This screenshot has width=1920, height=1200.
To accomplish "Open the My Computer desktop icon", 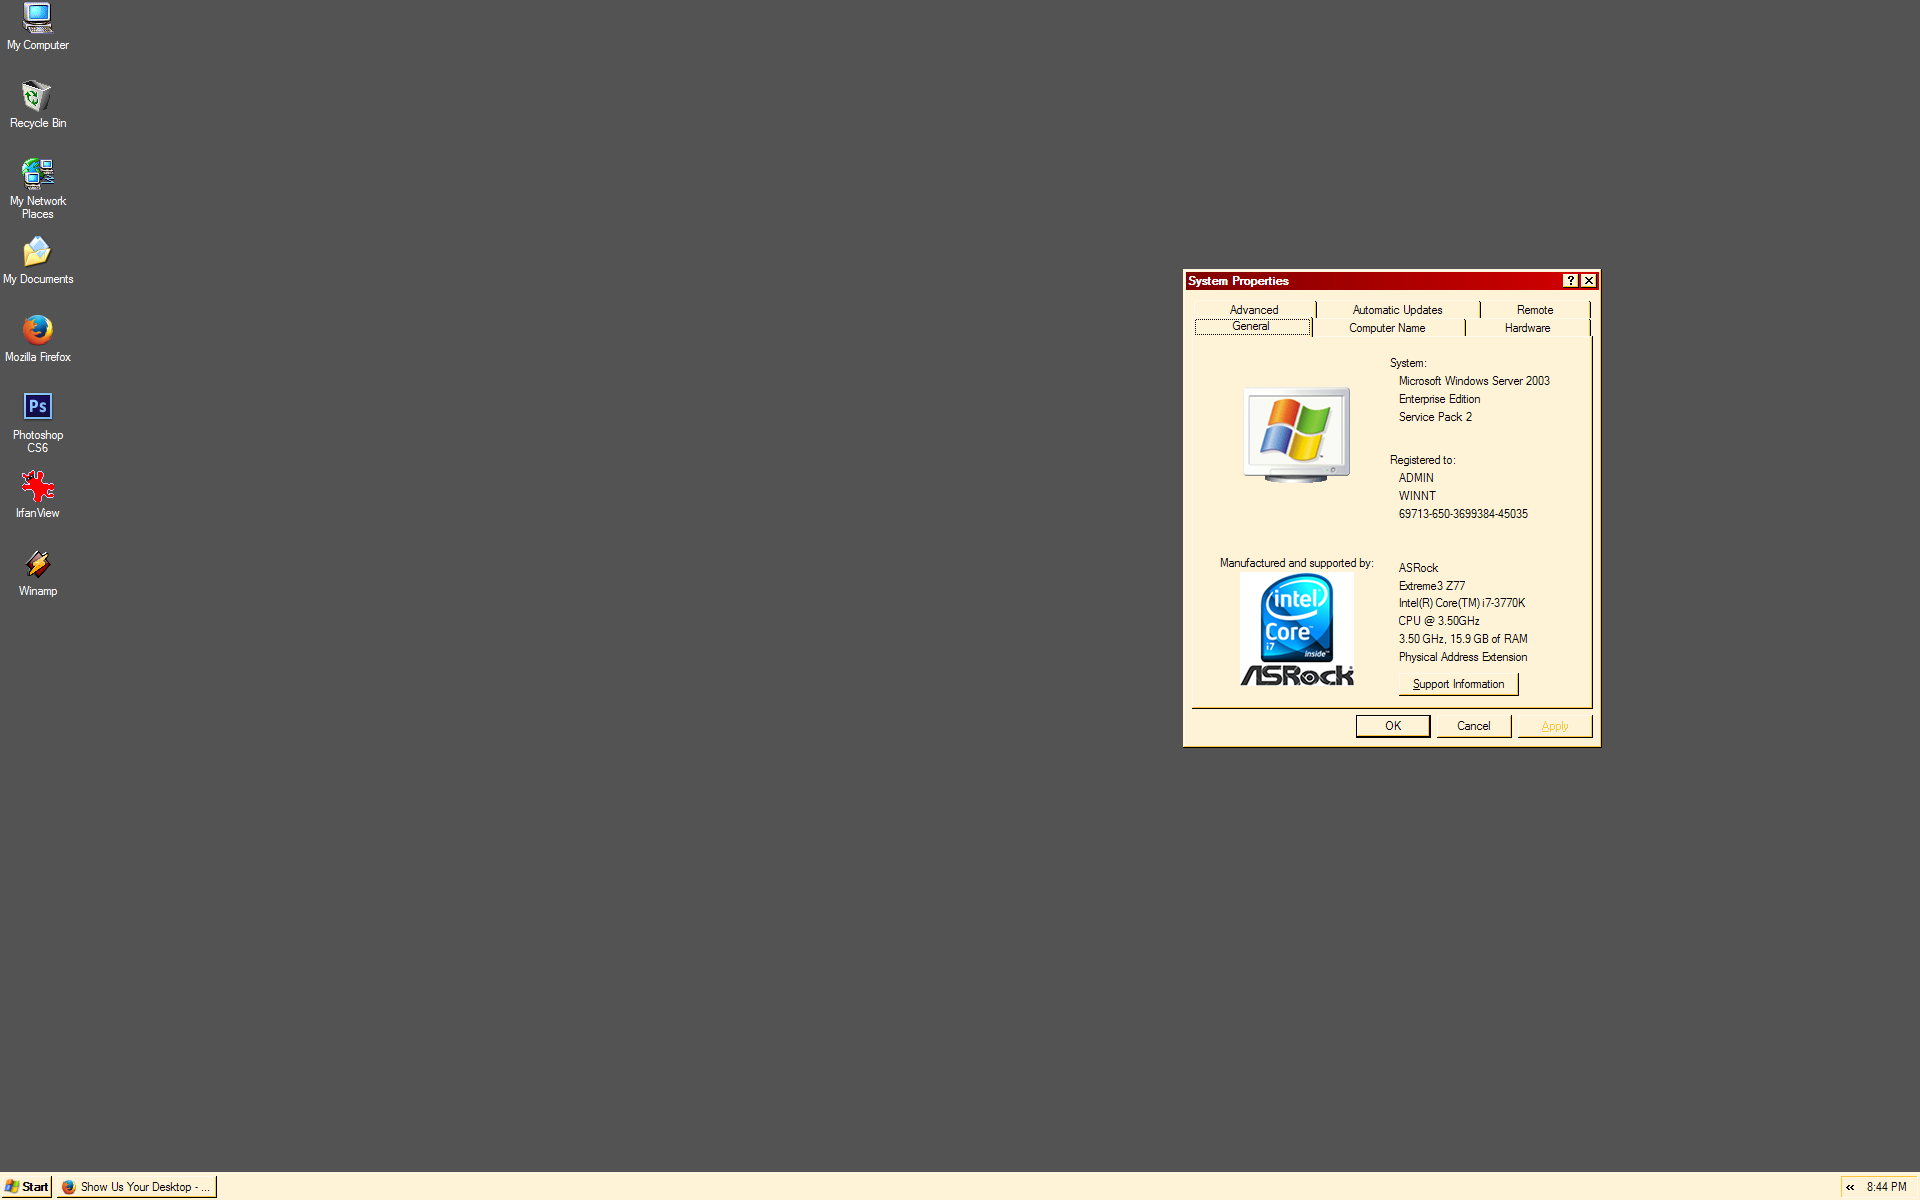I will 37,27.
